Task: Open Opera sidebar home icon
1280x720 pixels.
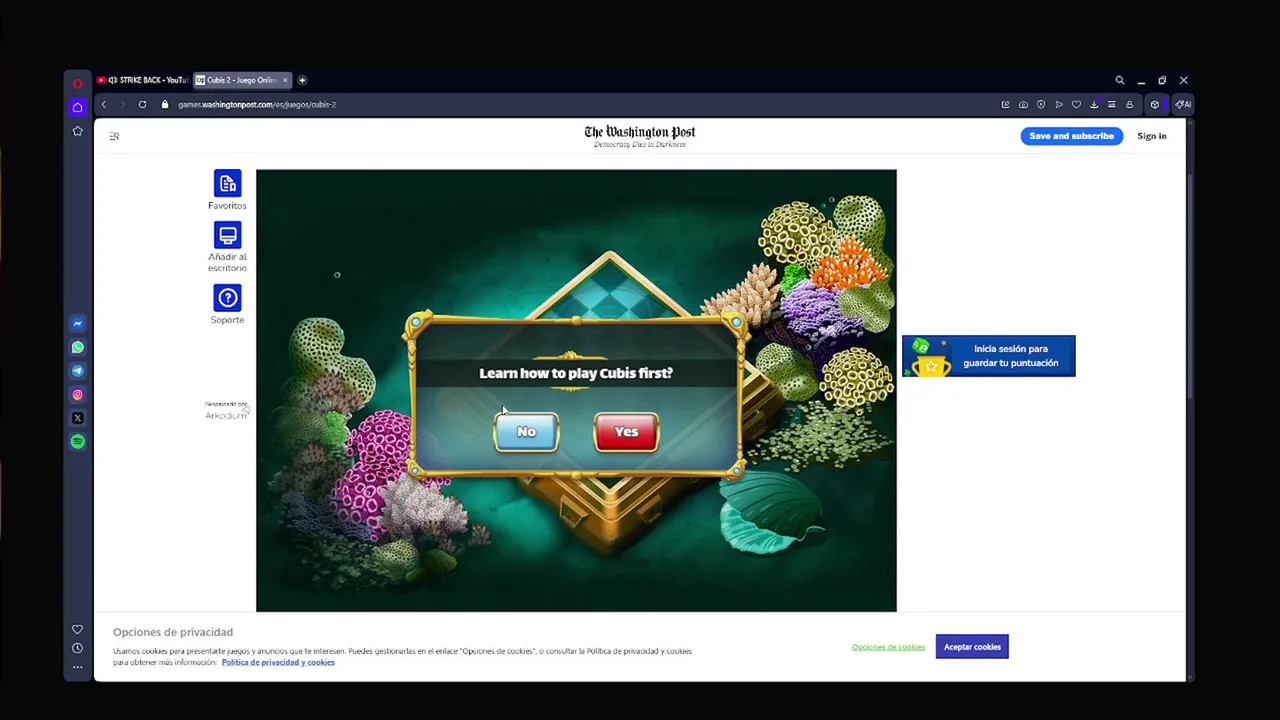Action: pyautogui.click(x=77, y=107)
